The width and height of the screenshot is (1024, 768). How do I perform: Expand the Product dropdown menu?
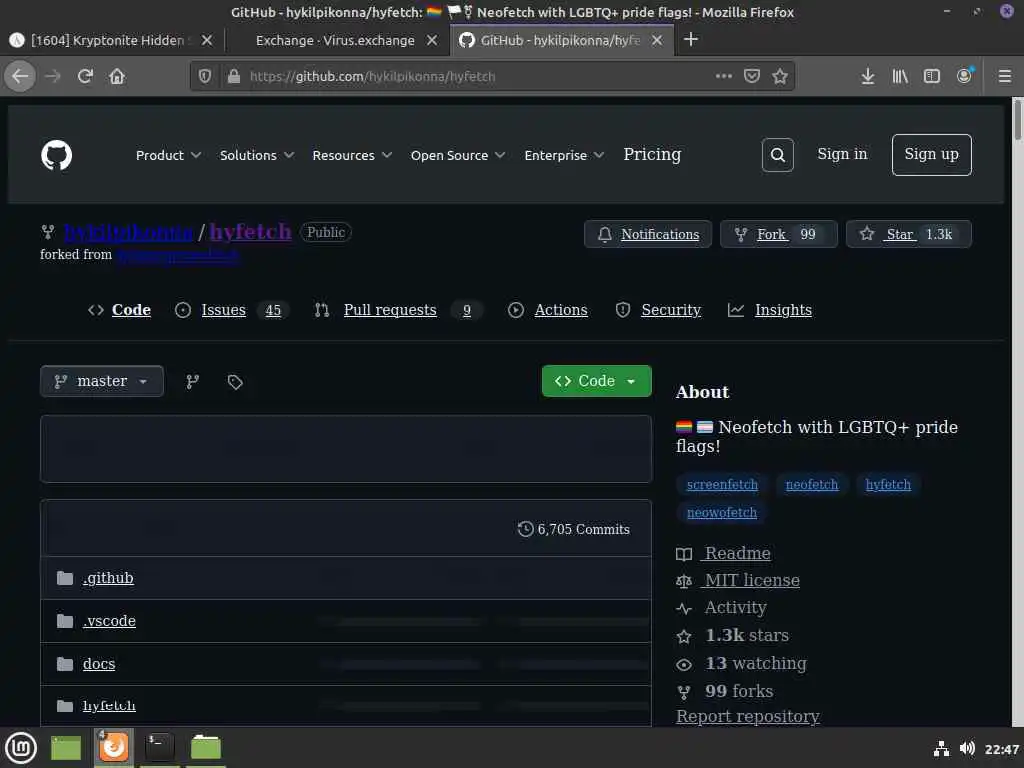[x=168, y=155]
